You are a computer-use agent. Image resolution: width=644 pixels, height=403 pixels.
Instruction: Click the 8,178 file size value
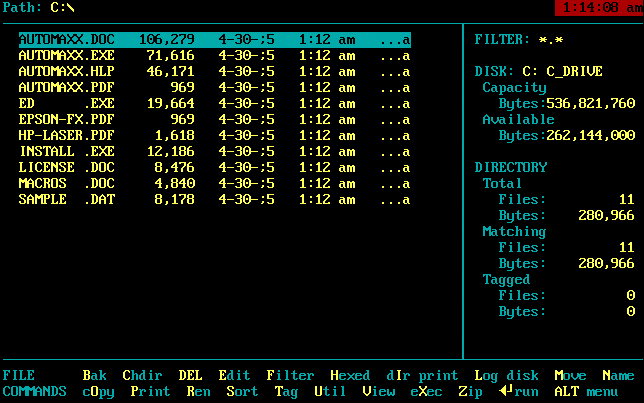coord(175,200)
